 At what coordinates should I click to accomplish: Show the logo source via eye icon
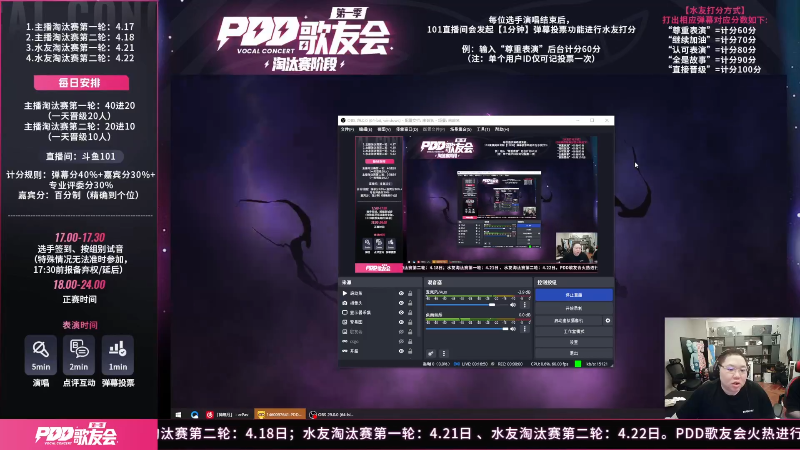coord(401,341)
